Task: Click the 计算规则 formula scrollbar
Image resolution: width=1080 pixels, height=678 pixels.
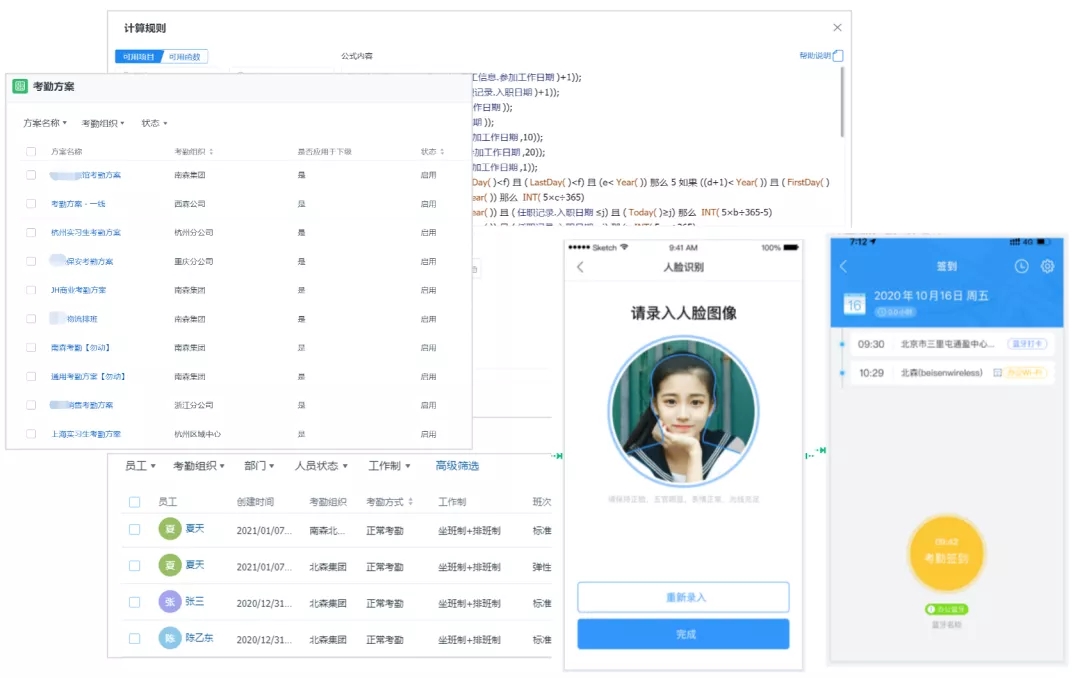Action: (x=842, y=102)
